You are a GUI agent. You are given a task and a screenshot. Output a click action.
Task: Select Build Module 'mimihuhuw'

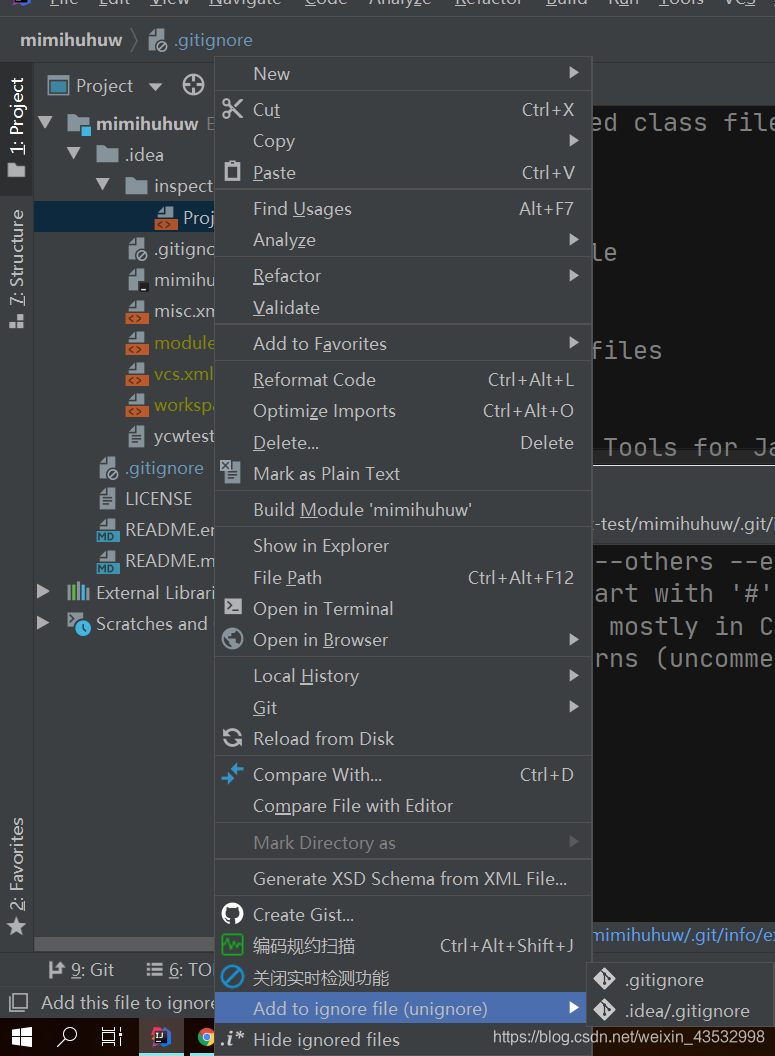403,509
